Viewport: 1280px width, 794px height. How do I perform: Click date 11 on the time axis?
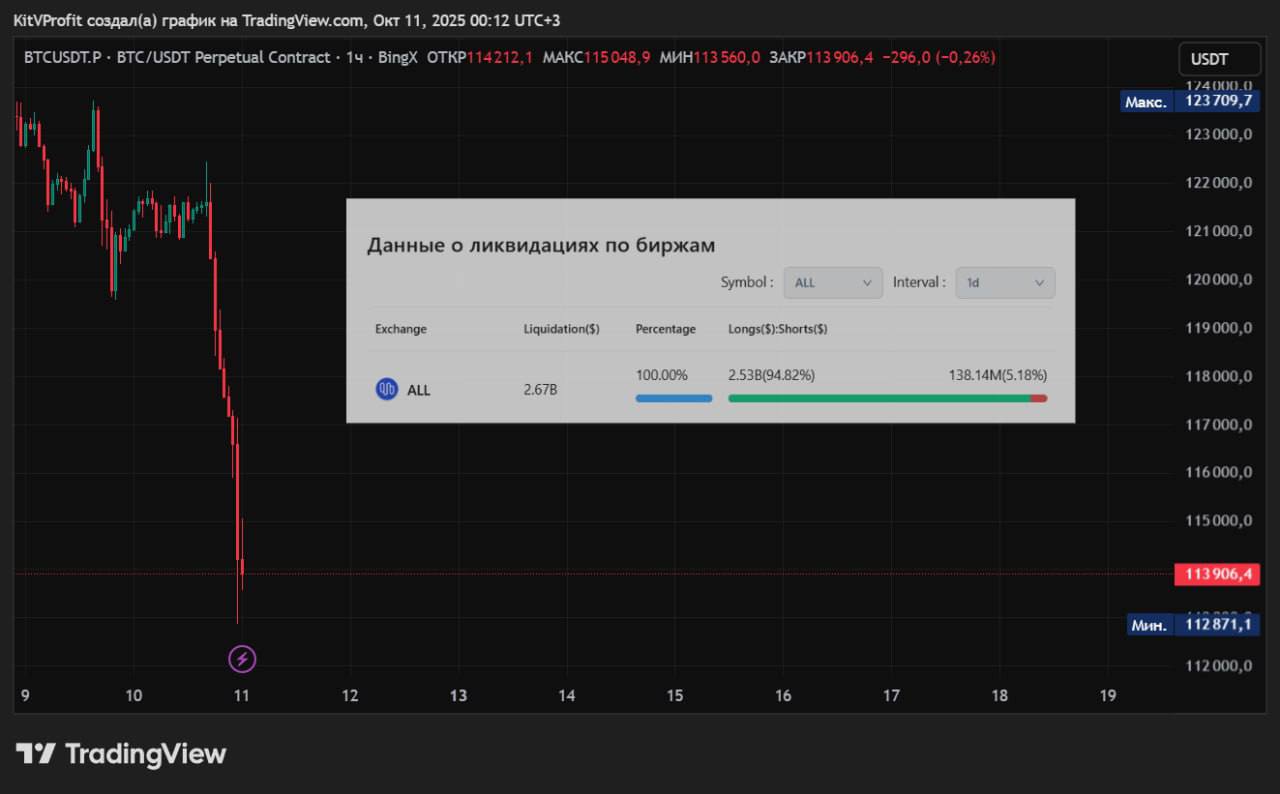click(241, 696)
